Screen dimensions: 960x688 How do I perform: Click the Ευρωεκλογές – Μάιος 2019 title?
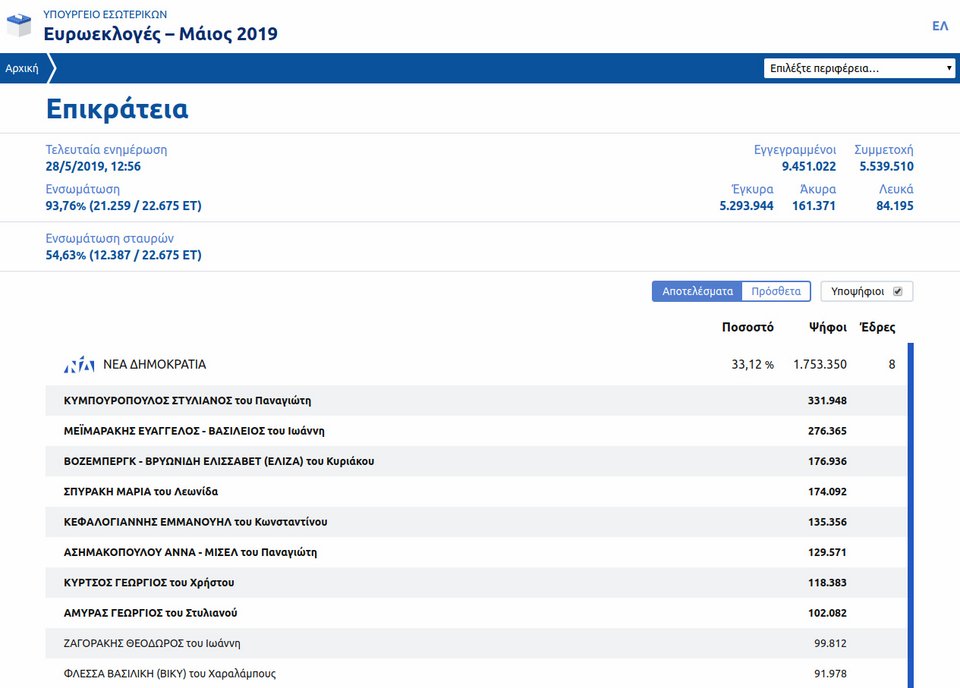coord(160,34)
